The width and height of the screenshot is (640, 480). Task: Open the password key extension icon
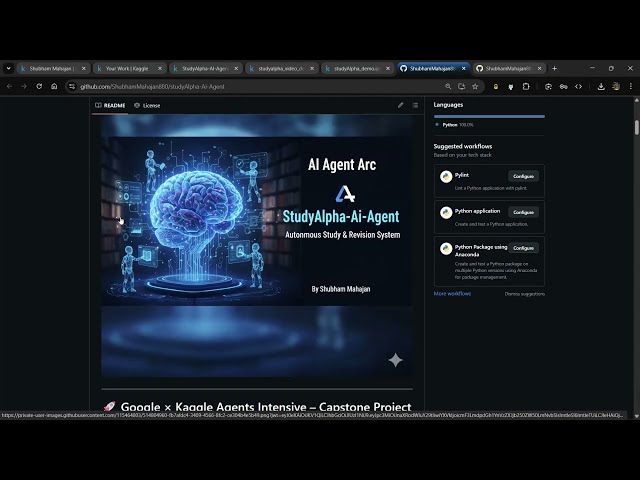(x=564, y=87)
